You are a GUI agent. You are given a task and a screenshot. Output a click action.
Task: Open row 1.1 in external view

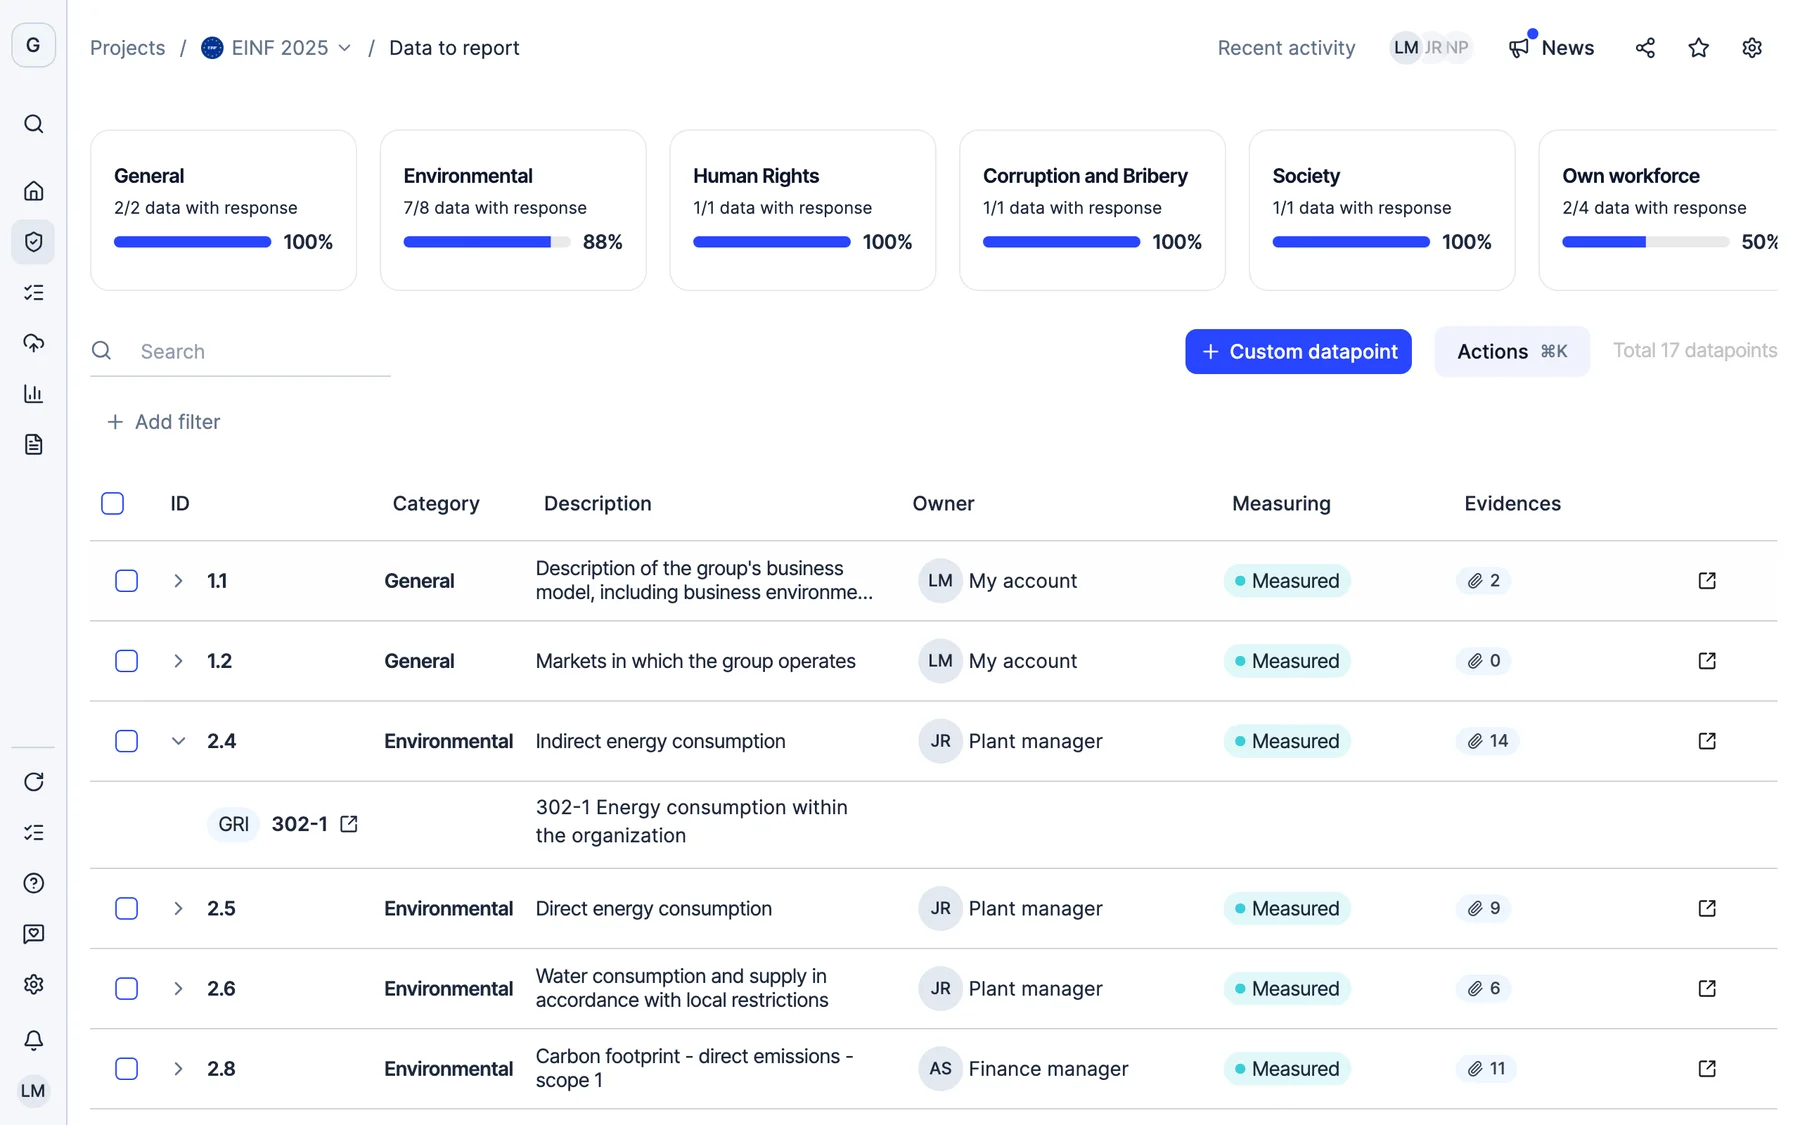1707,581
